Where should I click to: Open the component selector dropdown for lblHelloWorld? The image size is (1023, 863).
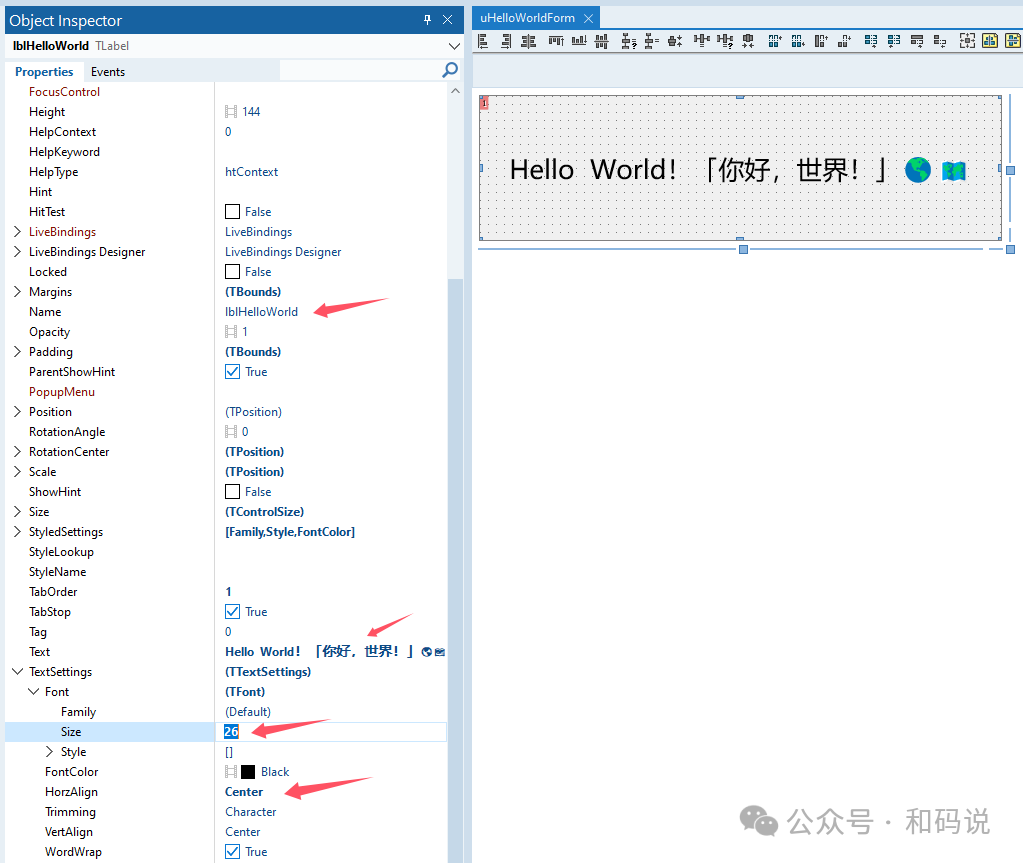point(454,45)
